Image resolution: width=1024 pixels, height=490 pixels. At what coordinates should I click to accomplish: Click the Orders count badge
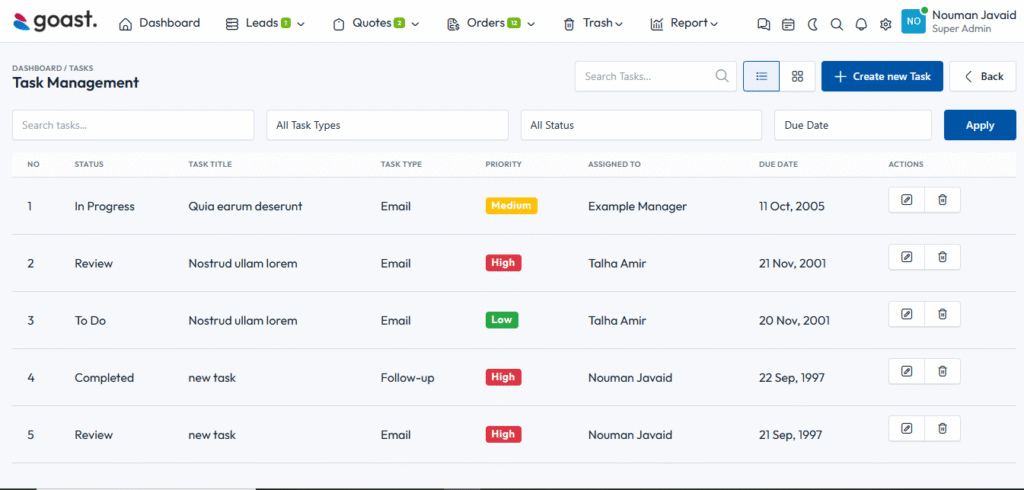tap(514, 24)
